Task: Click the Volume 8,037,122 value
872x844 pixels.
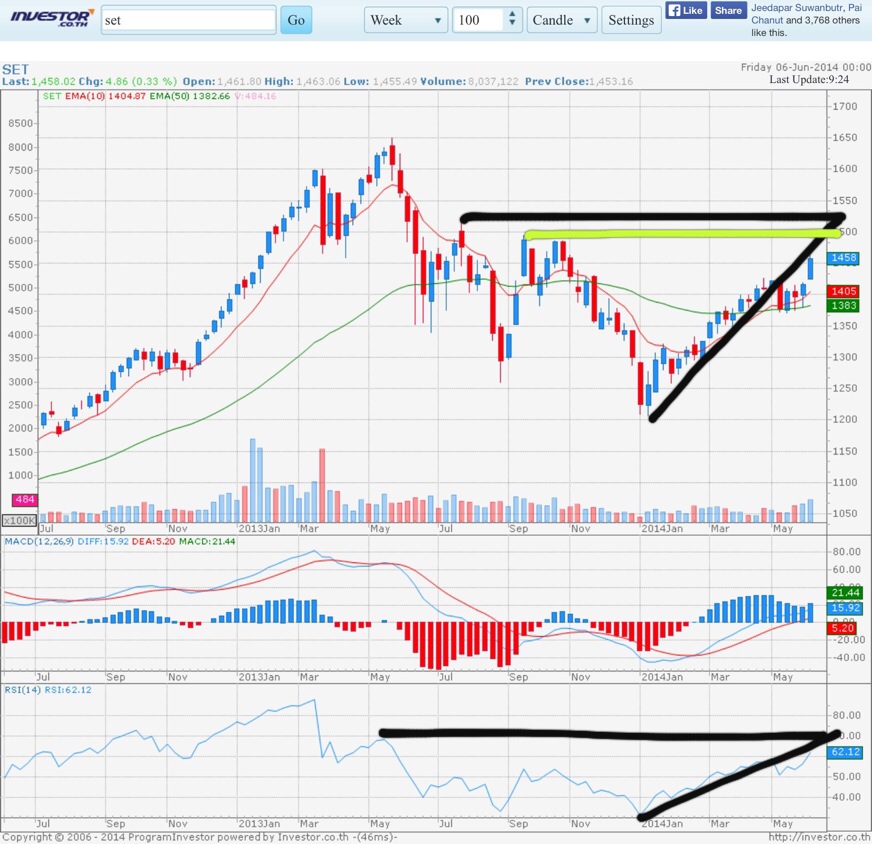Action: click(493, 82)
